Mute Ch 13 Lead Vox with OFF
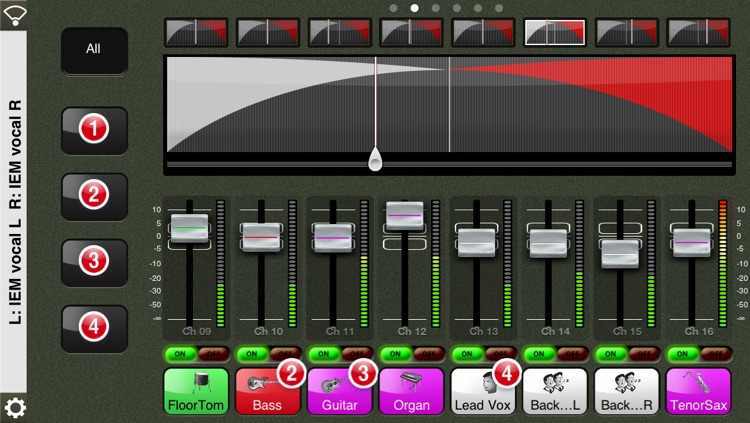Image resolution: width=750 pixels, height=423 pixels. (x=500, y=354)
